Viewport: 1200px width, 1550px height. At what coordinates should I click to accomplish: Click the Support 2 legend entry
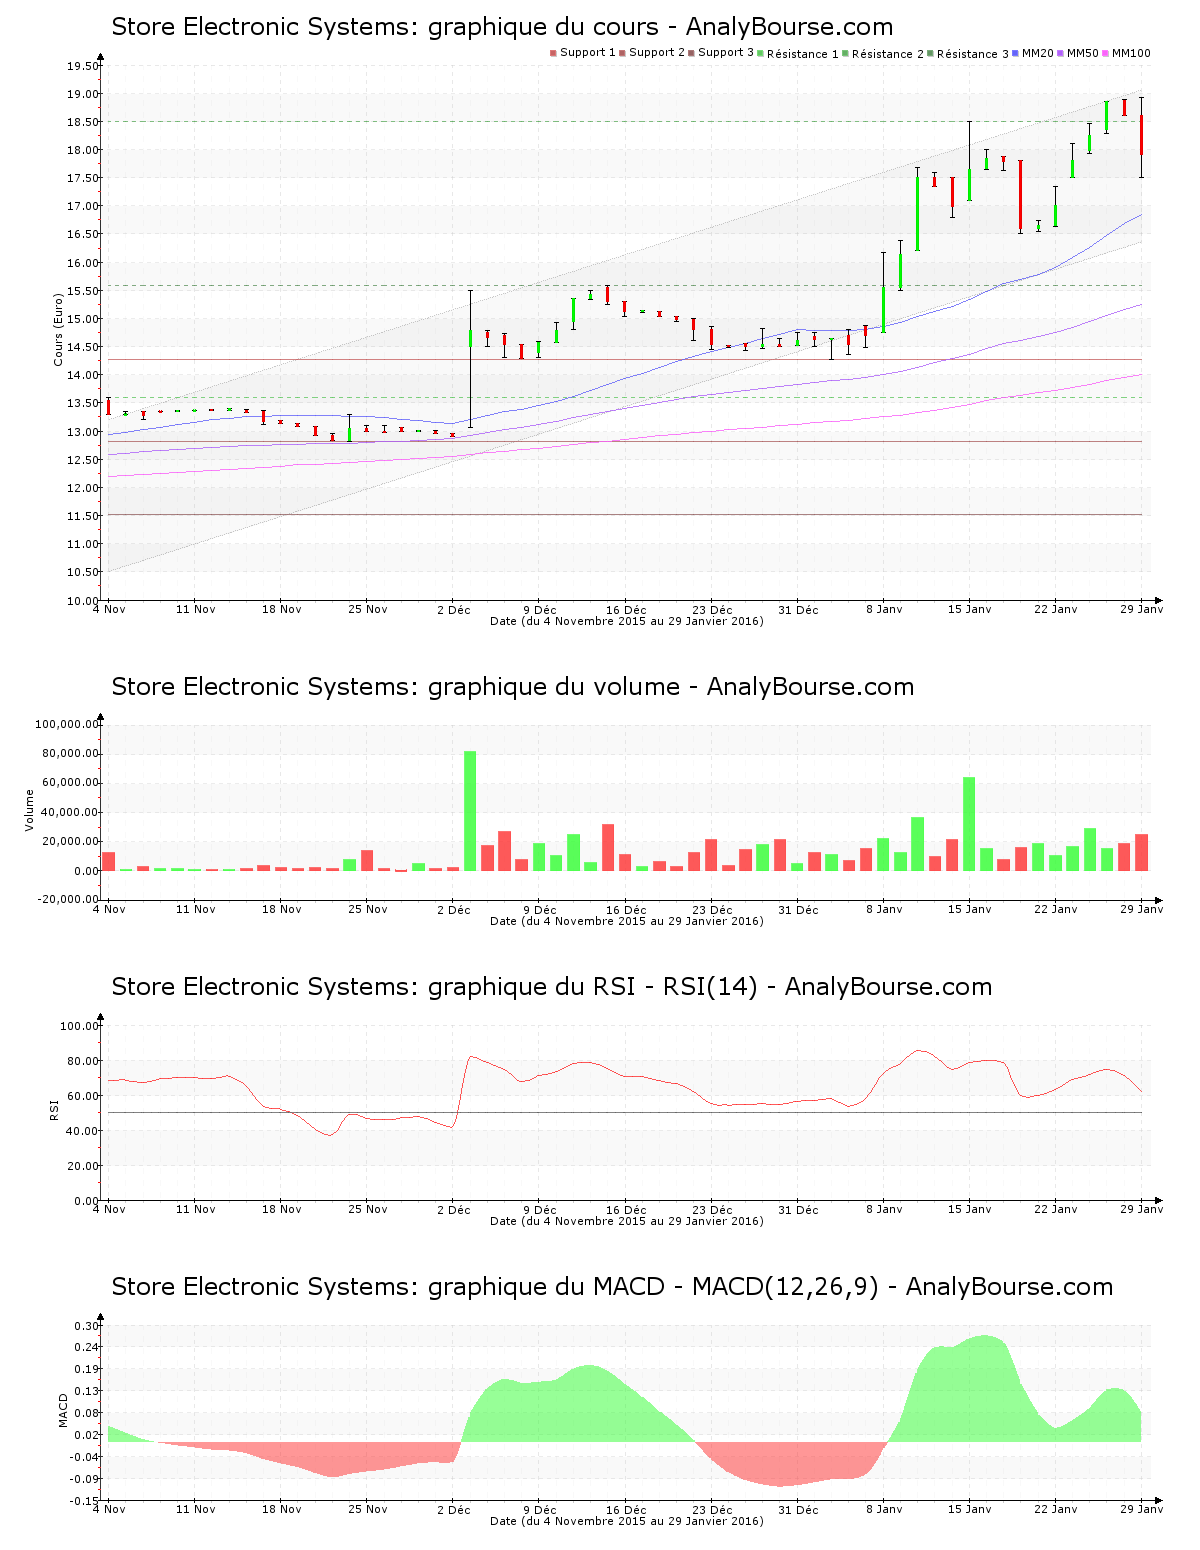coord(657,53)
